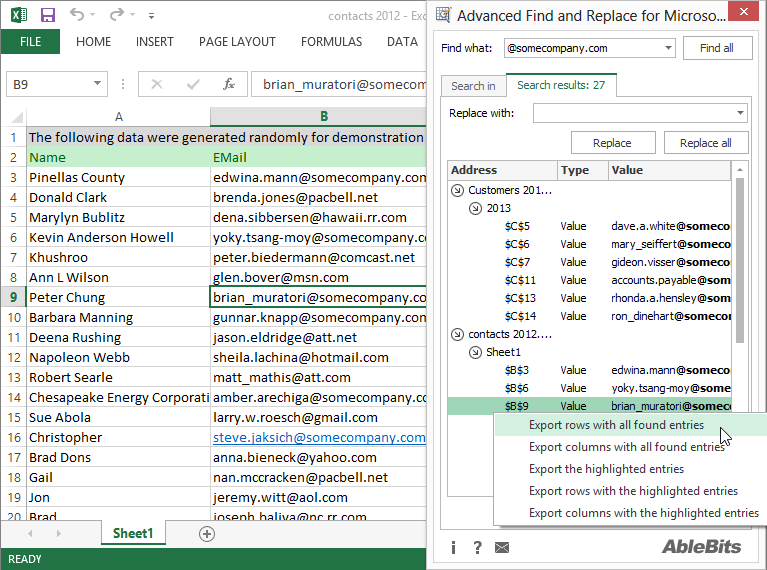Close the Advanced Find and Replace pane

click(x=744, y=11)
